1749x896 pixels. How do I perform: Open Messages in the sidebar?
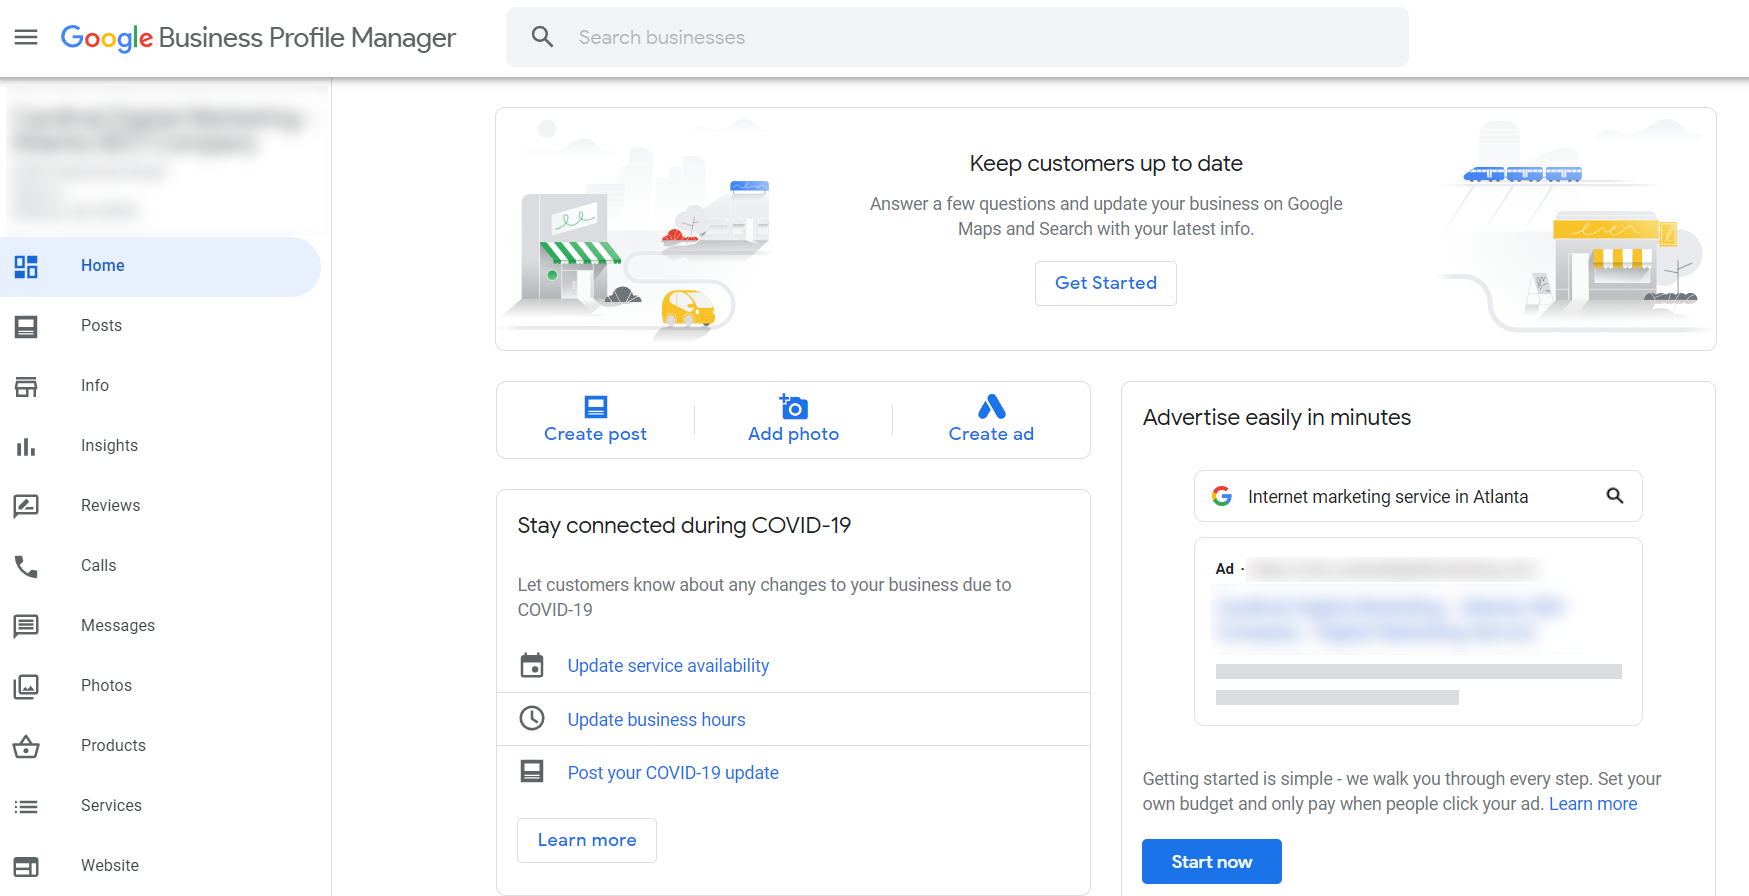click(160, 626)
